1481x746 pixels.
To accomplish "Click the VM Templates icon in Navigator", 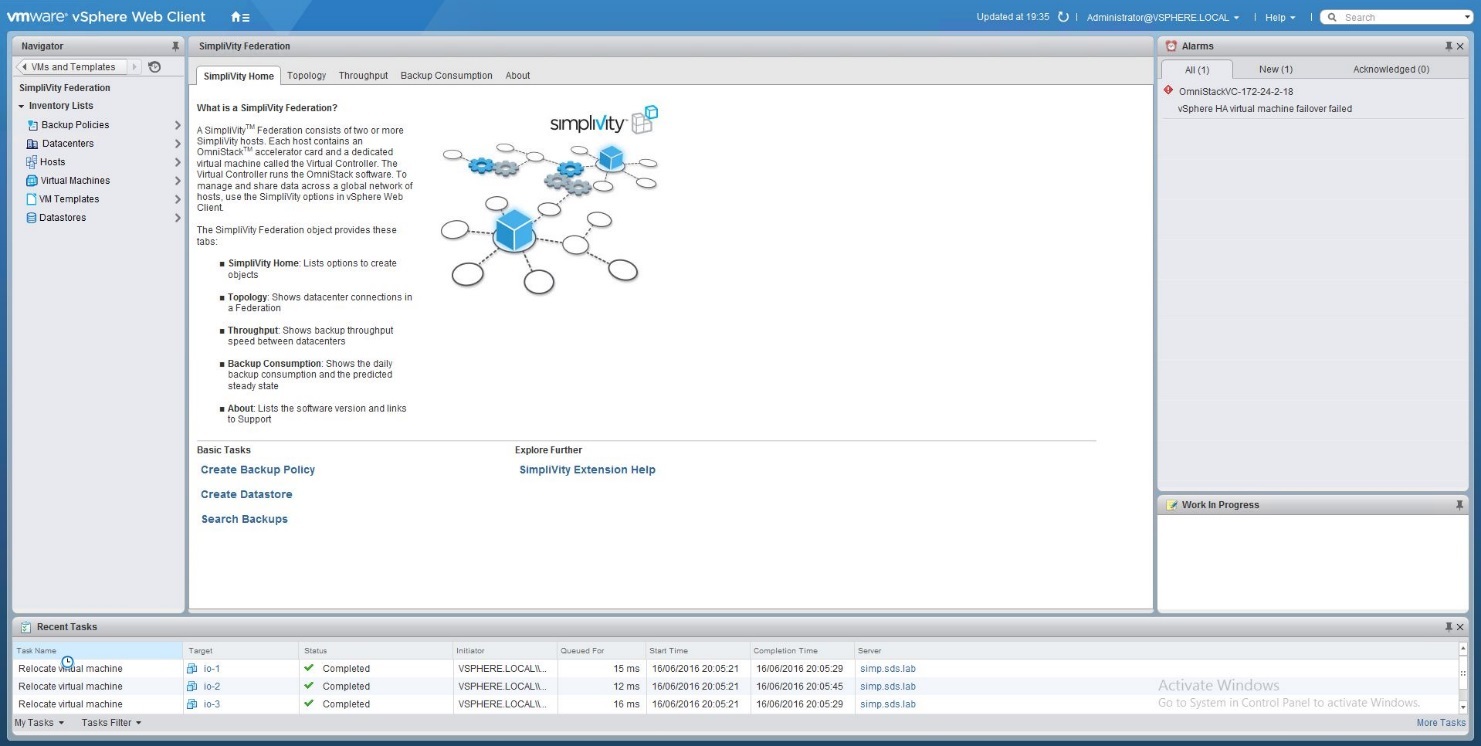I will 31,199.
